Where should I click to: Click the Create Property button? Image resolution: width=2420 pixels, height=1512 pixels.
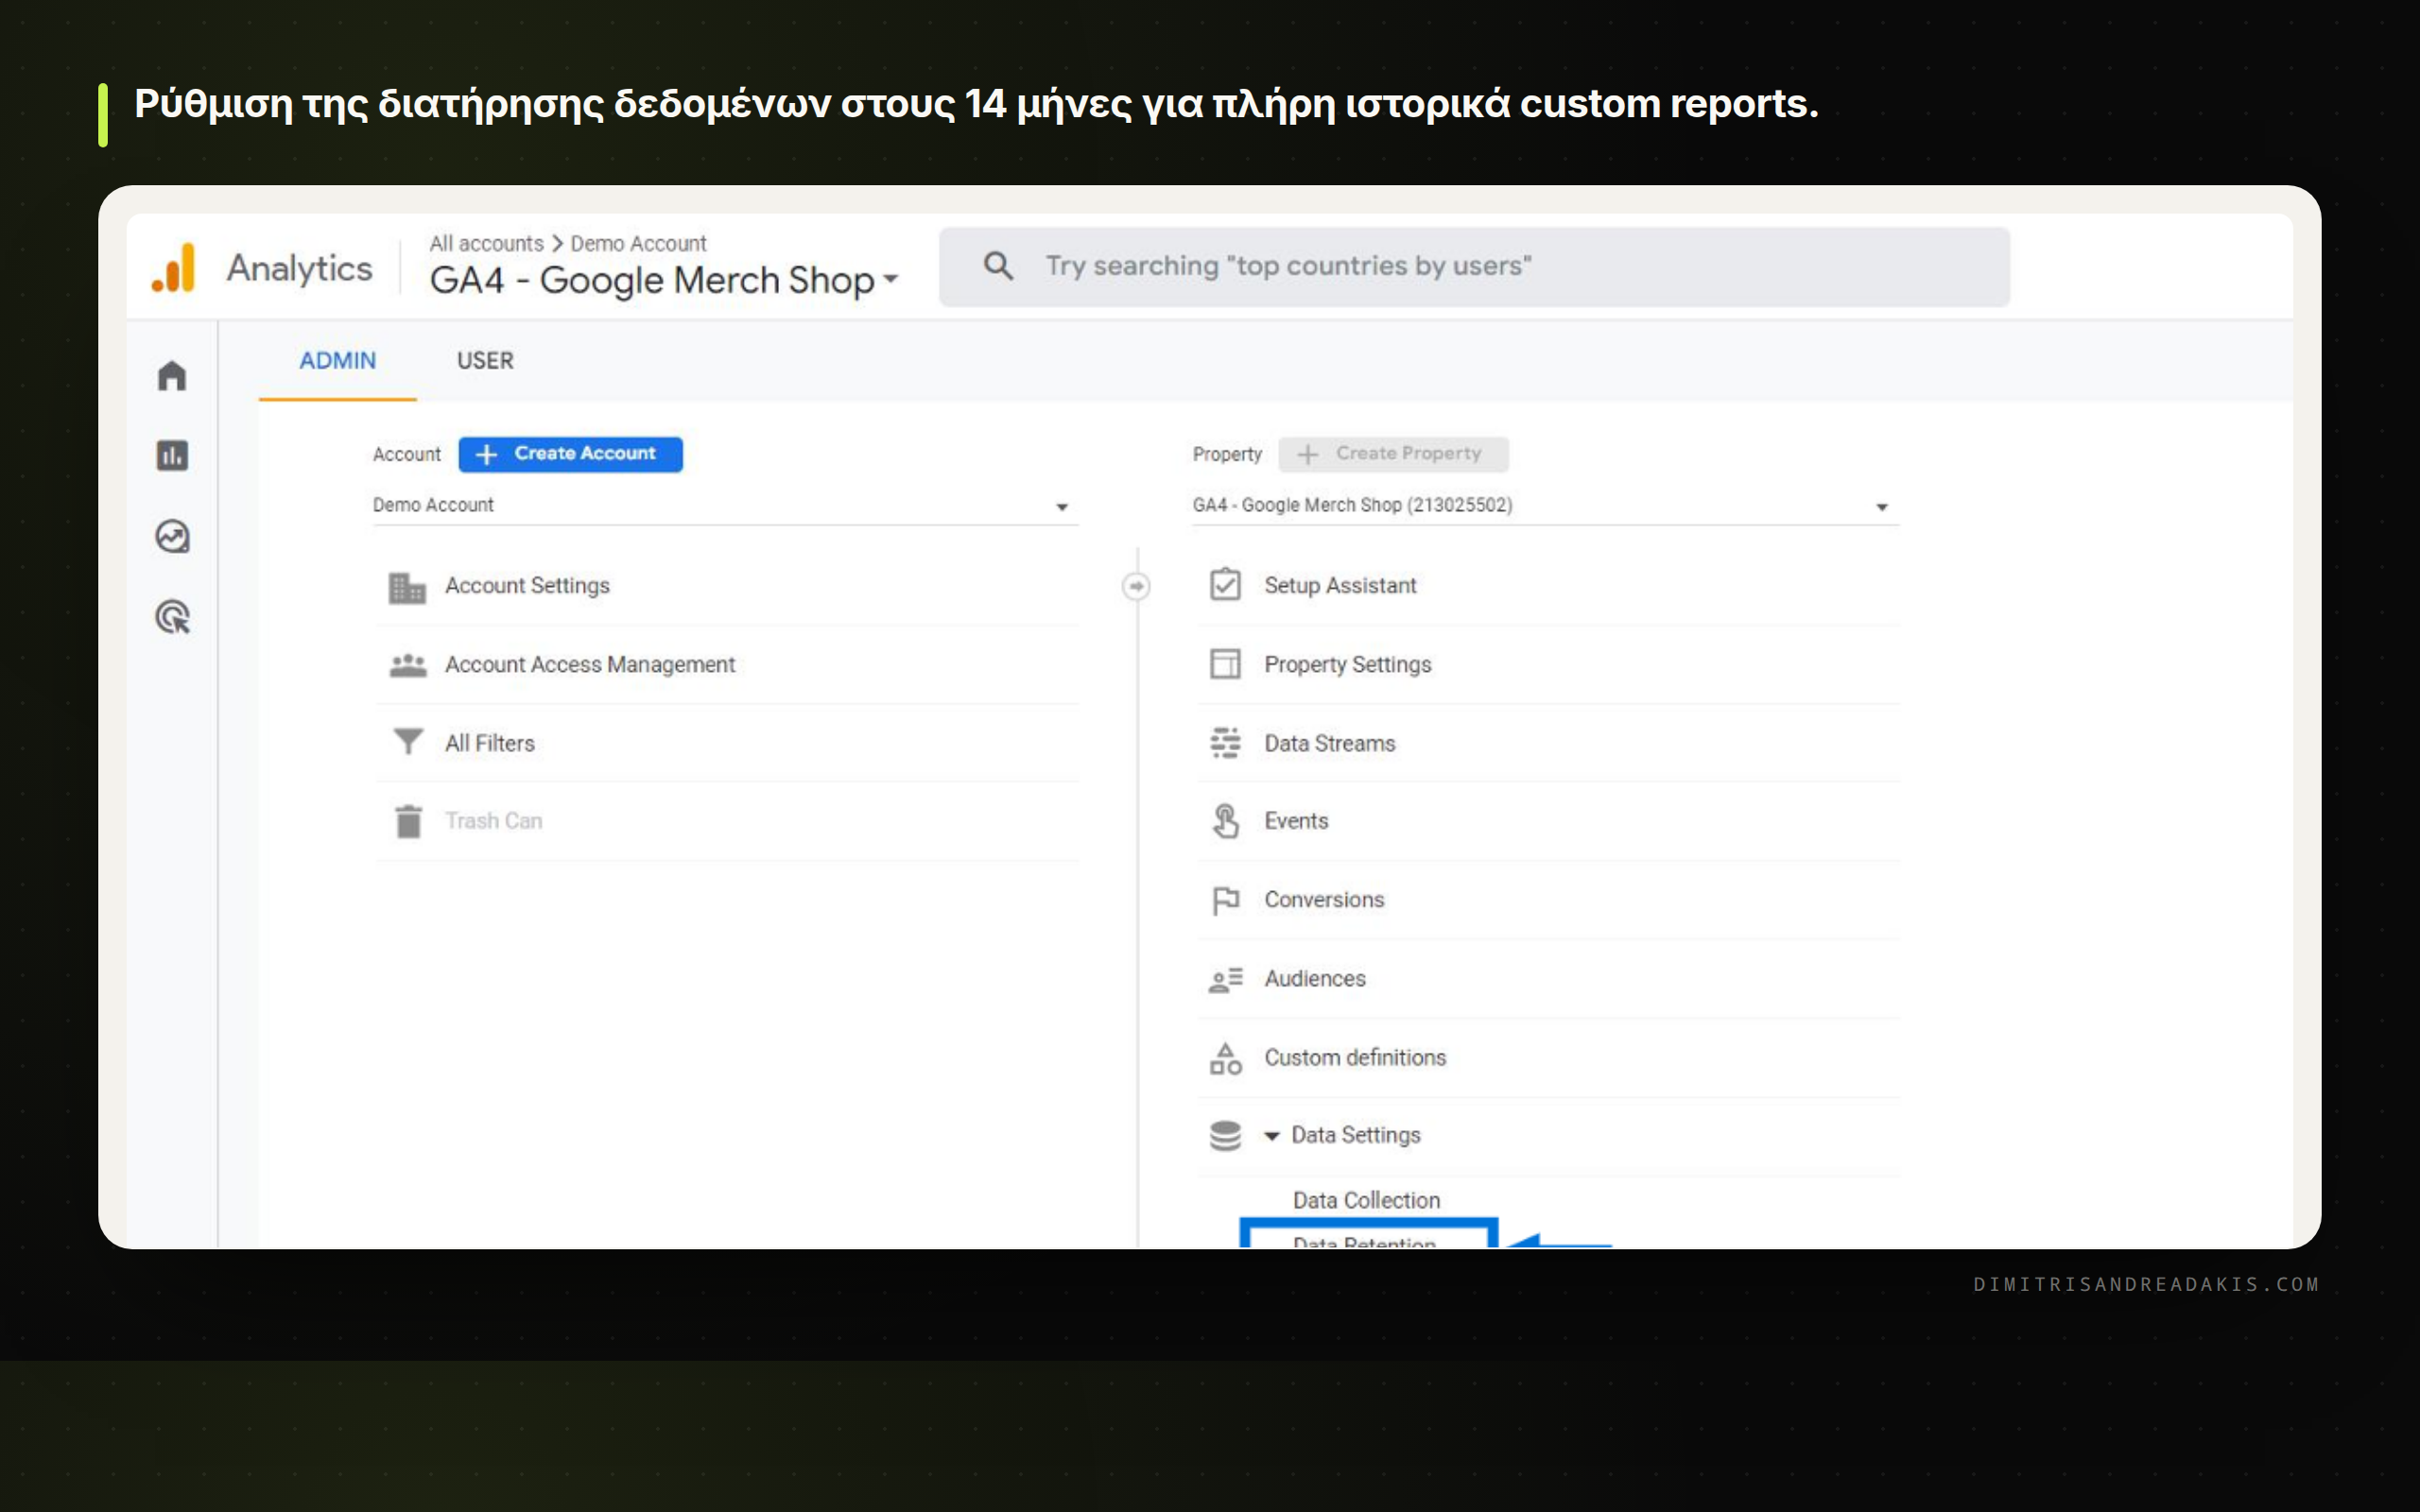(1393, 454)
